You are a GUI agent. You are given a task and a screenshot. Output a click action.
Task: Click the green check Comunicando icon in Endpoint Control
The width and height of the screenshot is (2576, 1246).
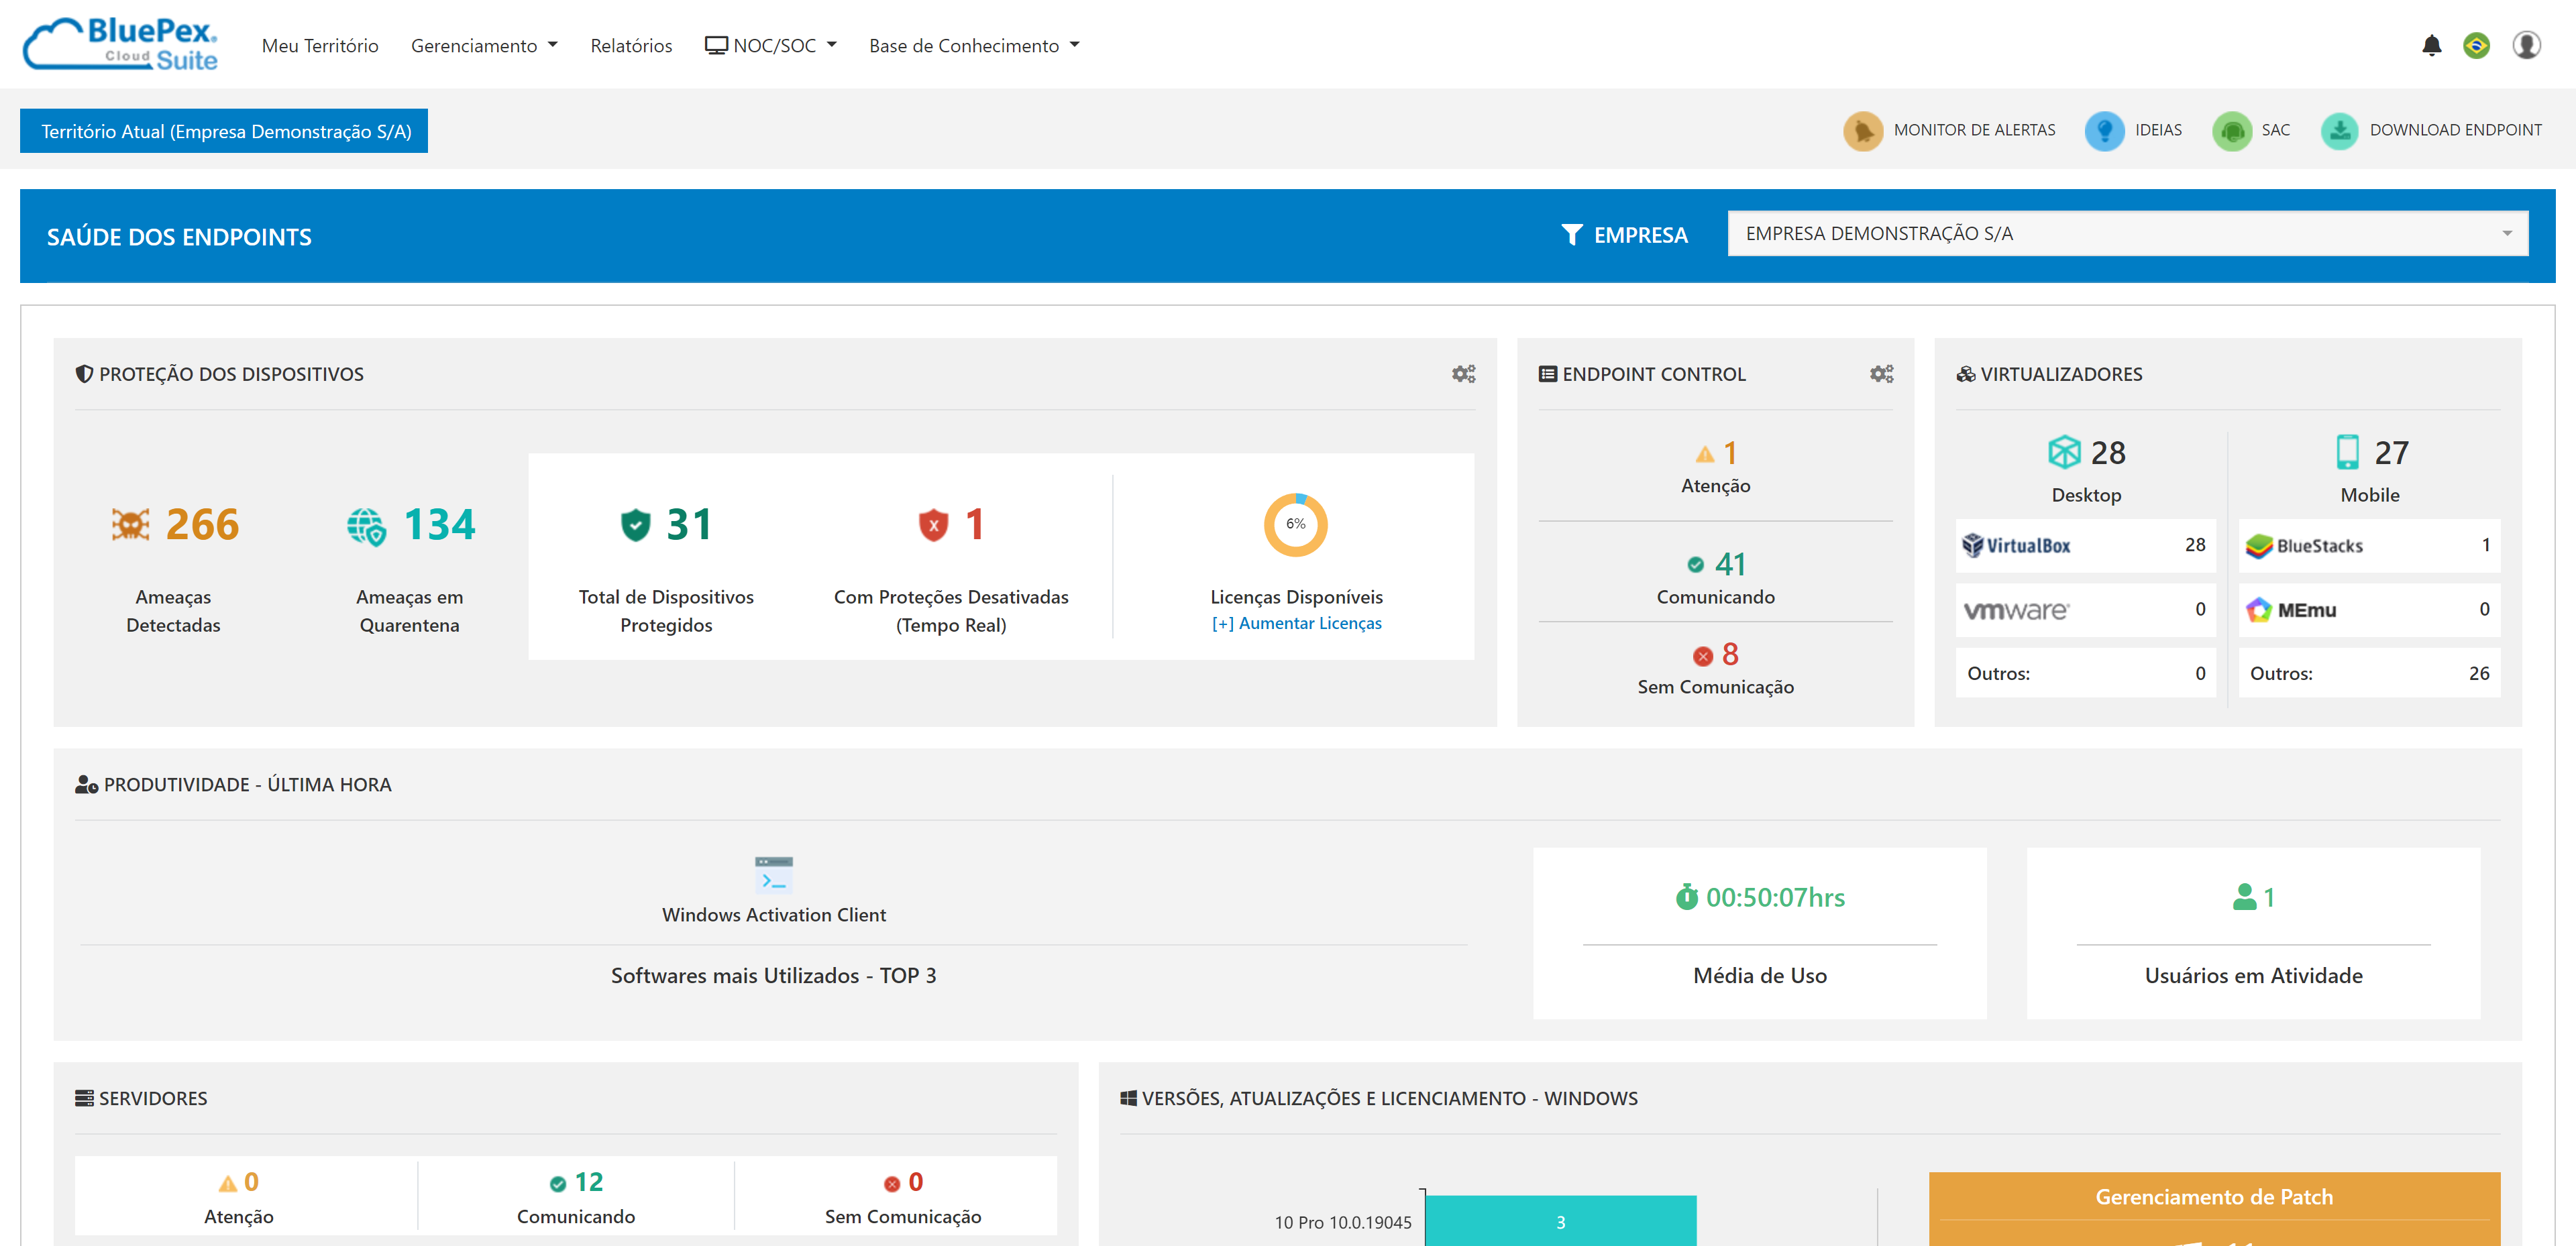[x=1695, y=565]
